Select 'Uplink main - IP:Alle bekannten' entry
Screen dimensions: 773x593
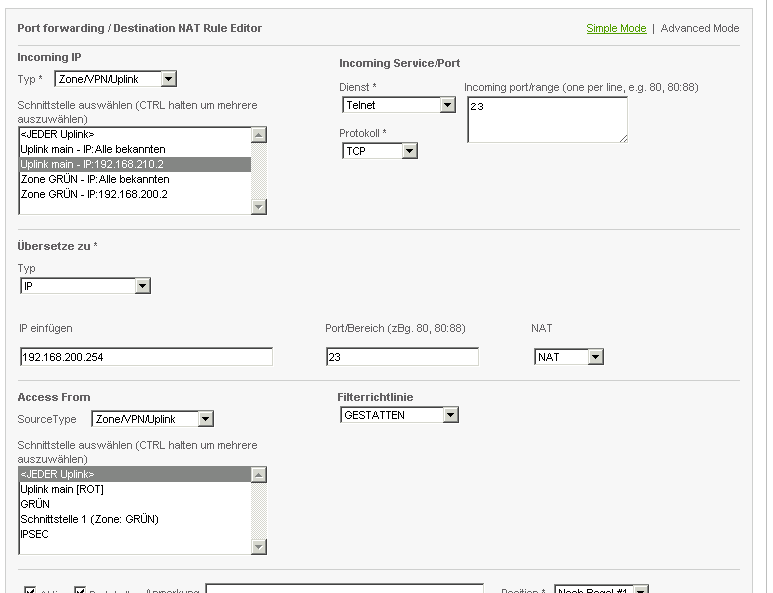pyautogui.click(x=134, y=149)
